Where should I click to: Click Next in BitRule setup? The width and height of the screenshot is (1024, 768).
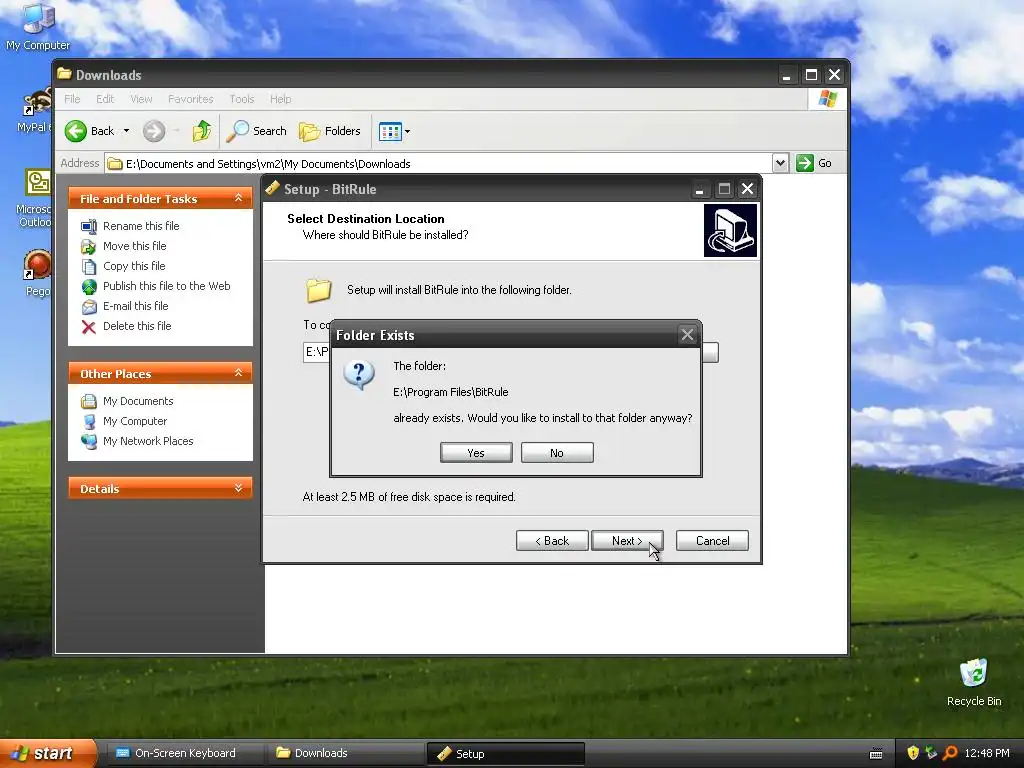tap(627, 541)
